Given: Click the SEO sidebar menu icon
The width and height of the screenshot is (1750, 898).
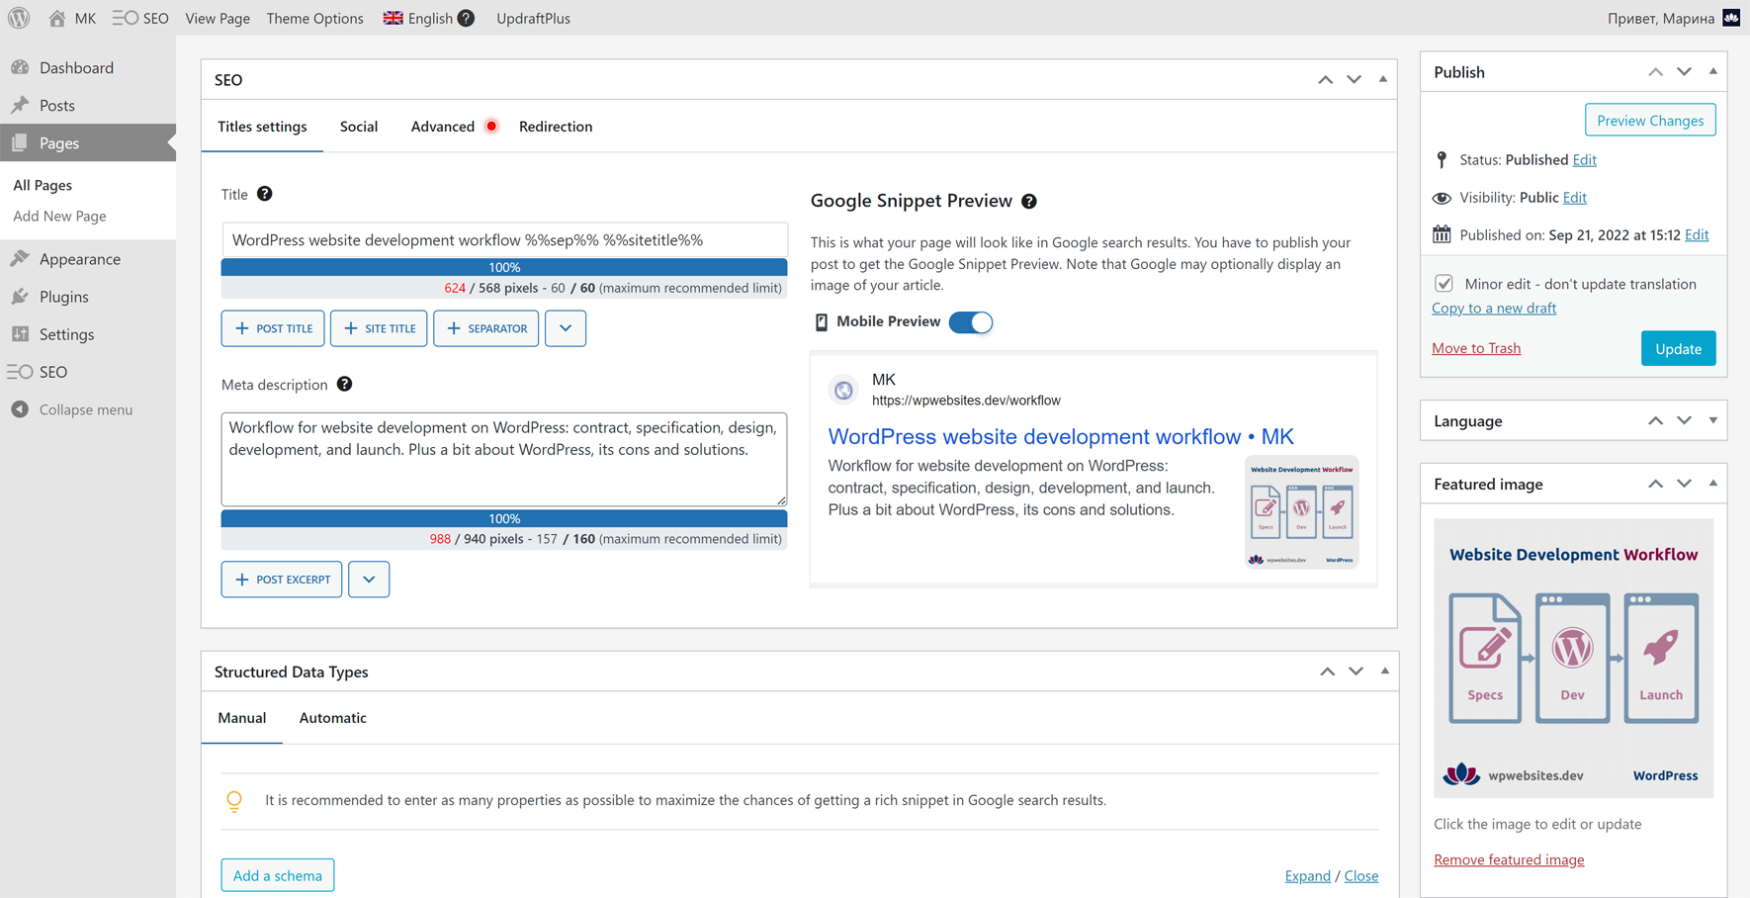Looking at the screenshot, I should [x=20, y=372].
